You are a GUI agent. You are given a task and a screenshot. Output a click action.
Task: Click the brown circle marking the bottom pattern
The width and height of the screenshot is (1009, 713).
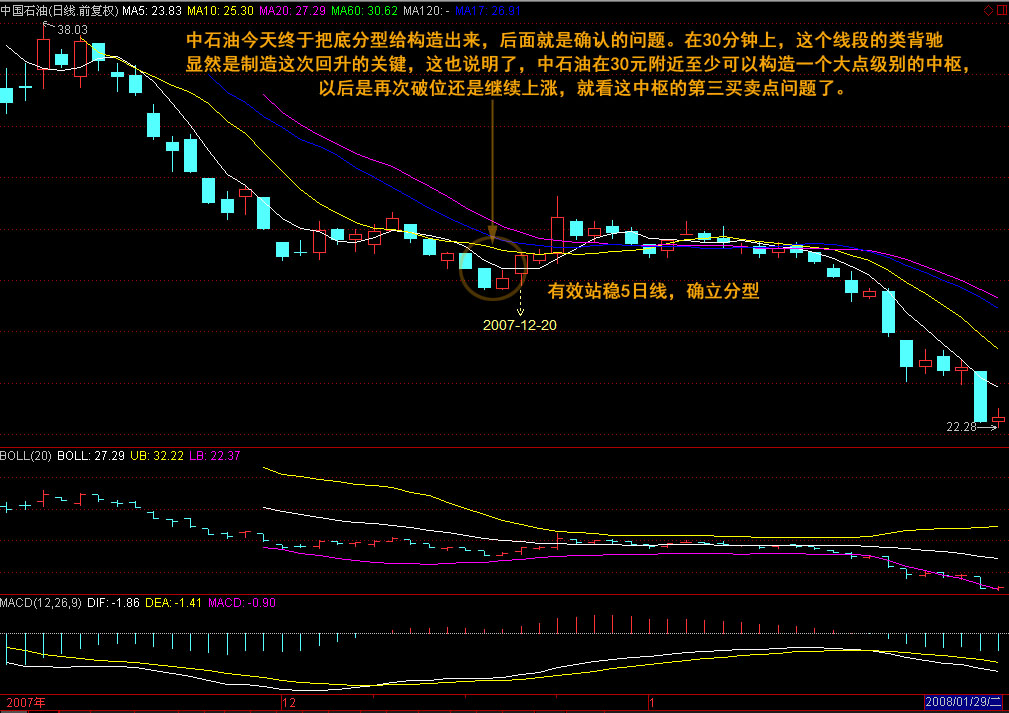pos(492,269)
